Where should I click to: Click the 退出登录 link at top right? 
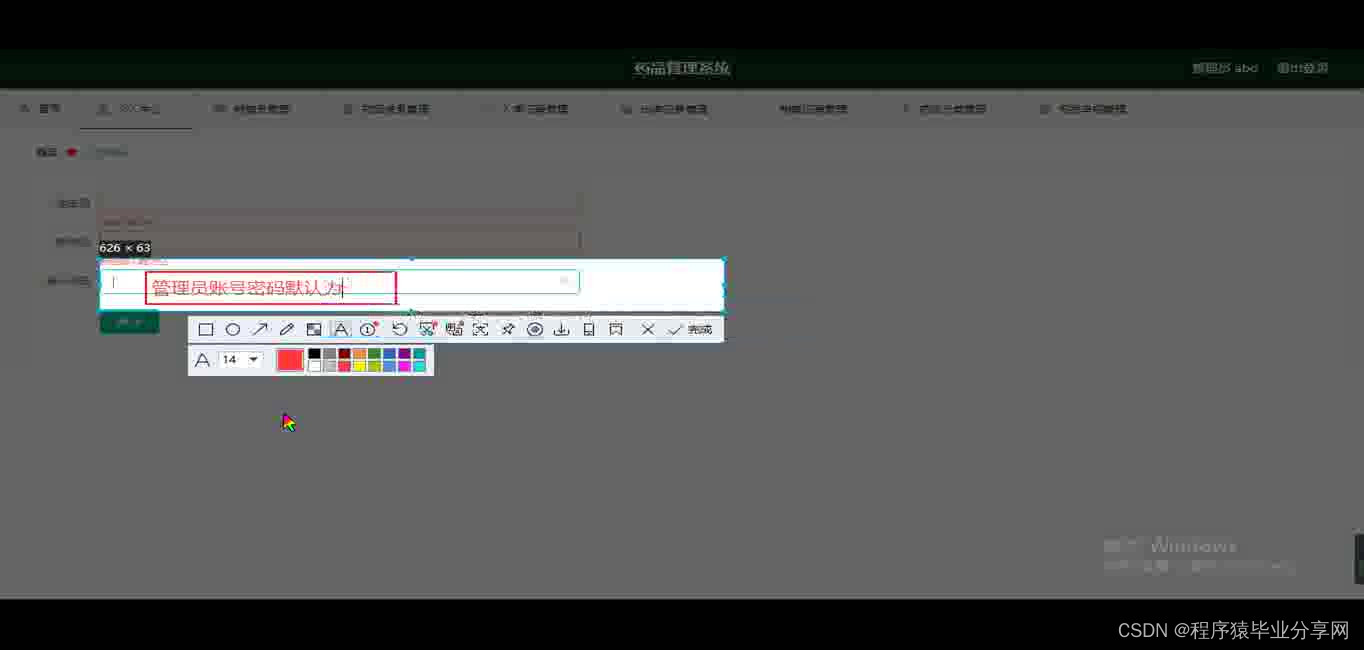1302,68
